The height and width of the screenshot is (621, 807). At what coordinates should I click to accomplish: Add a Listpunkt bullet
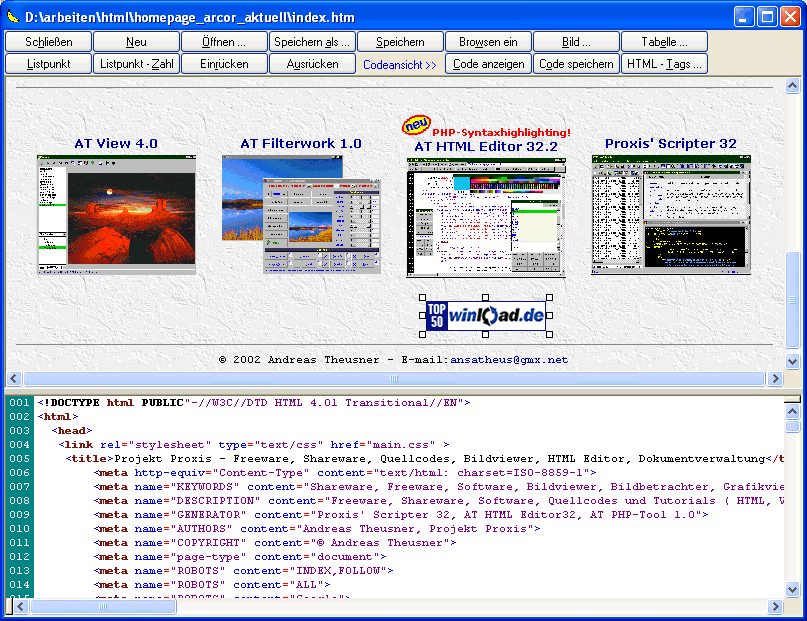click(48, 64)
